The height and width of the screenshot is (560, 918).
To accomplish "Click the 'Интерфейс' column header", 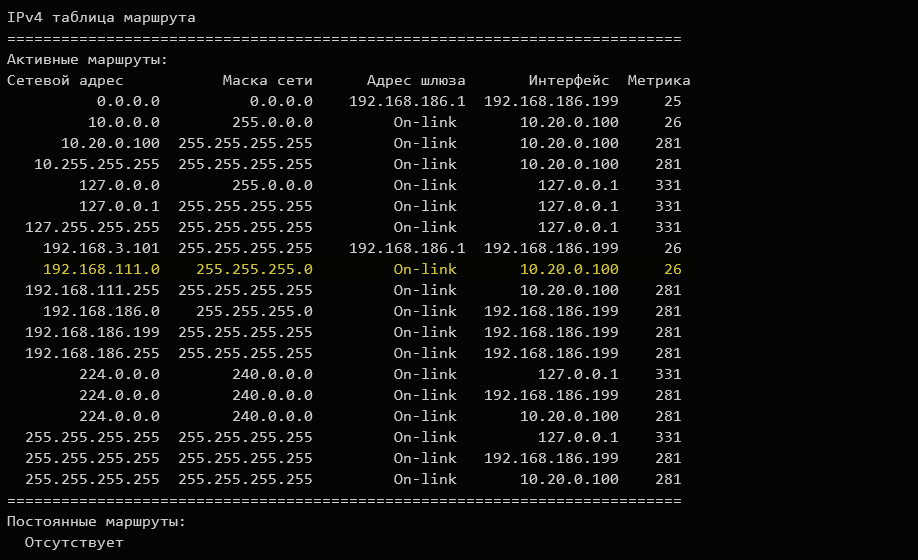I will click(x=568, y=81).
